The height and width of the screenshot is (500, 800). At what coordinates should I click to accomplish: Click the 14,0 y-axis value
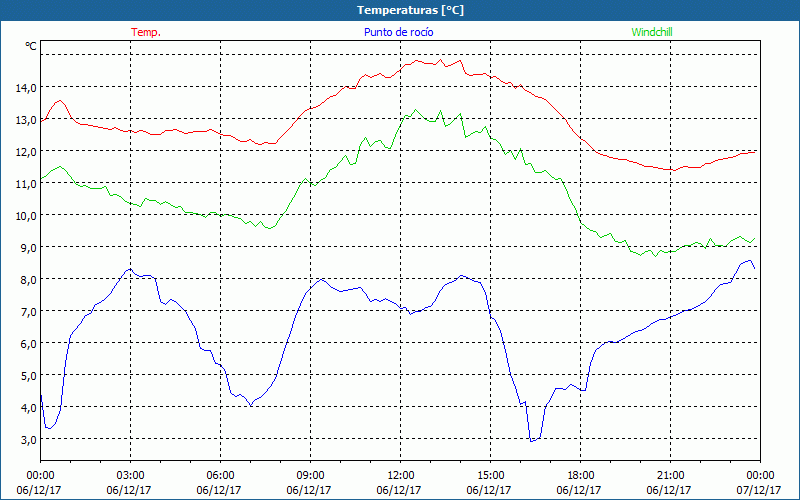click(26, 88)
